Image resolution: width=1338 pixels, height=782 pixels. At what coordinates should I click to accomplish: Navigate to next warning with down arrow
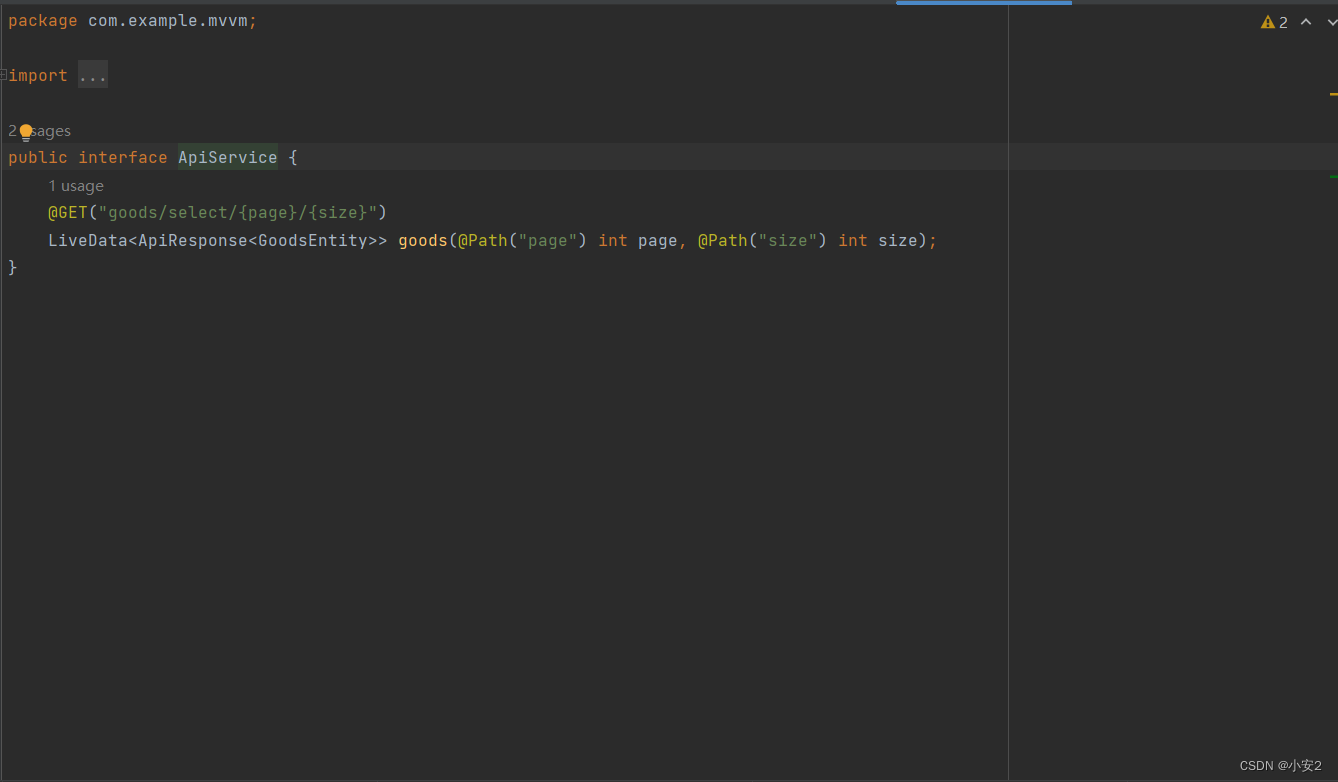point(1331,21)
